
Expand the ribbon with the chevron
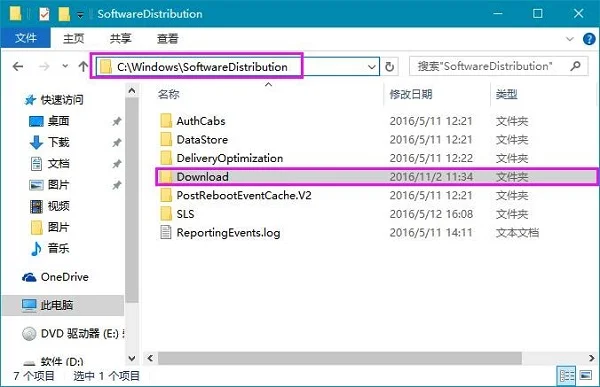[x=570, y=39]
